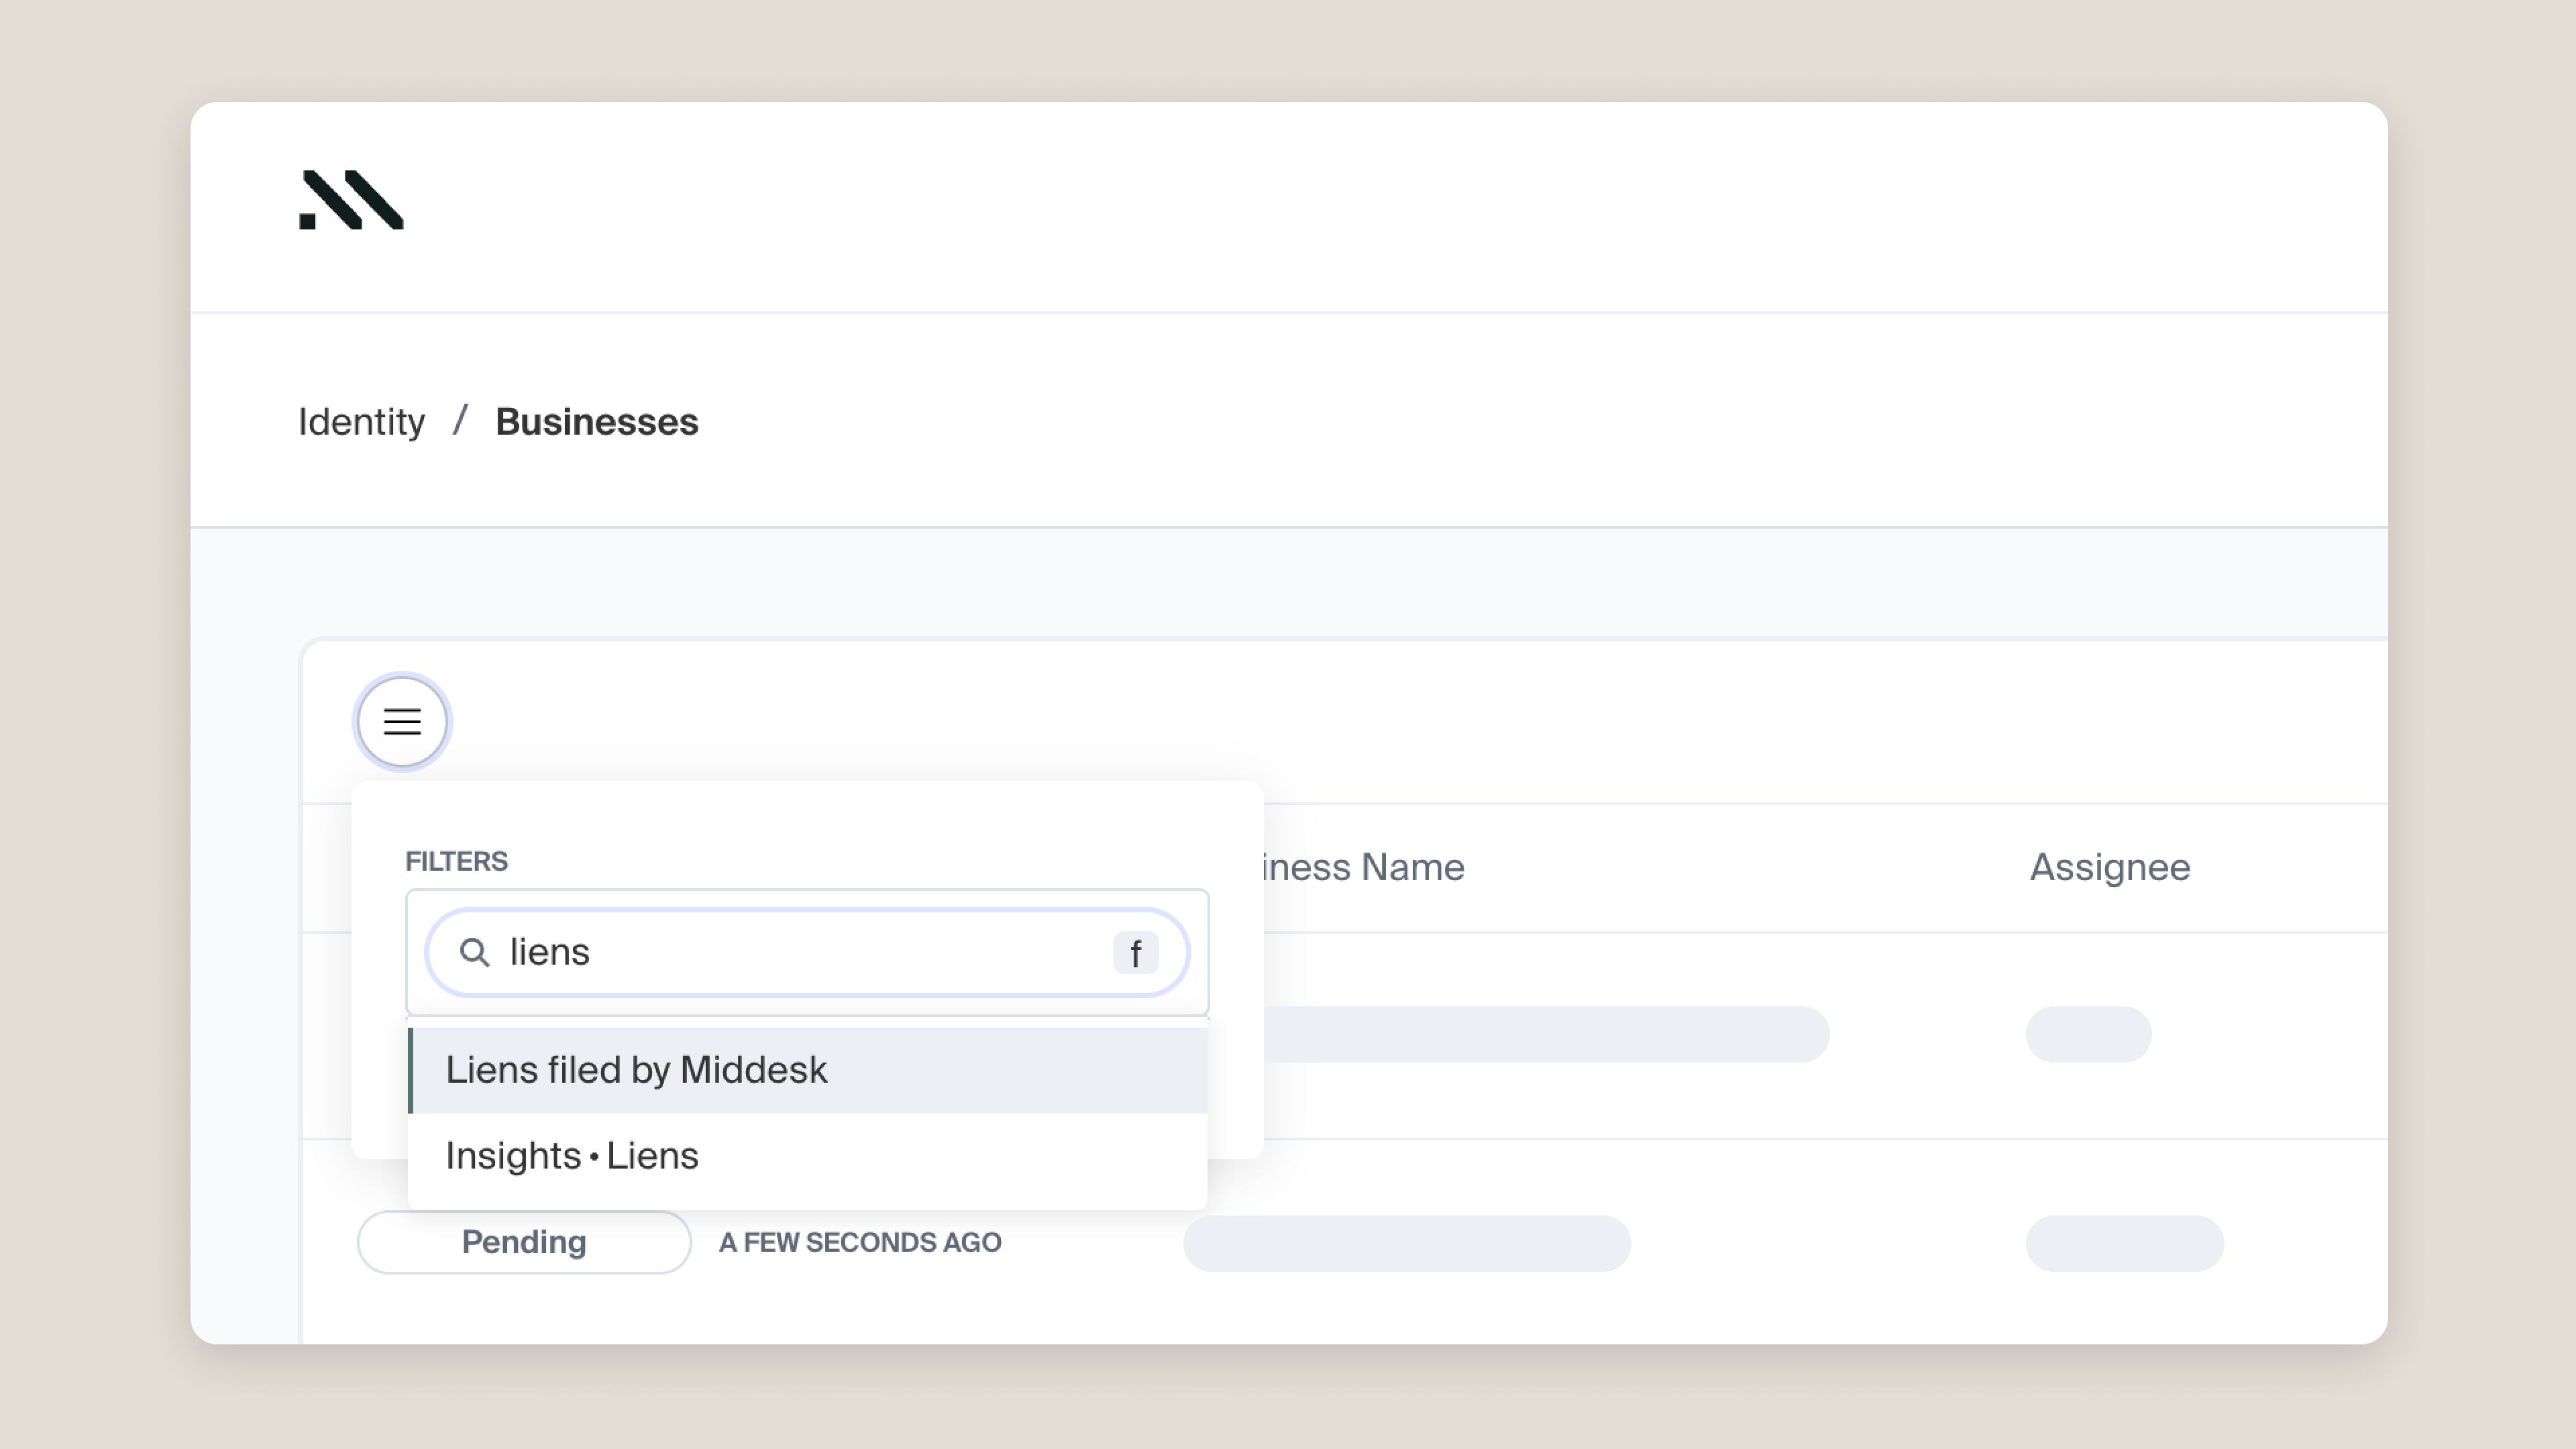Image resolution: width=2576 pixels, height=1449 pixels.
Task: Click the 'f' shortcut key badge
Action: pyautogui.click(x=1136, y=953)
